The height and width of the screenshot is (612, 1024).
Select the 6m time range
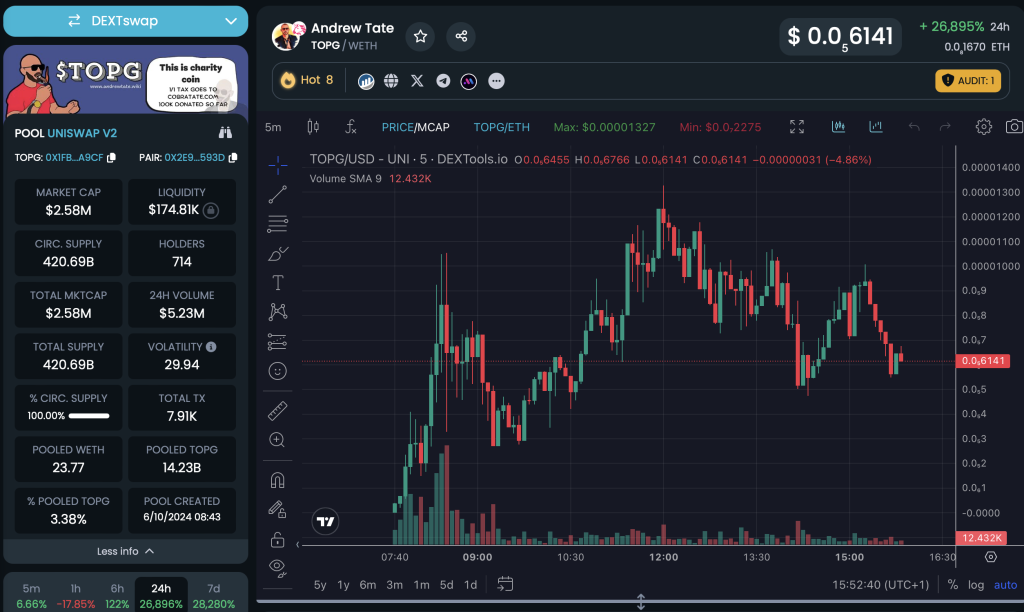click(x=368, y=585)
